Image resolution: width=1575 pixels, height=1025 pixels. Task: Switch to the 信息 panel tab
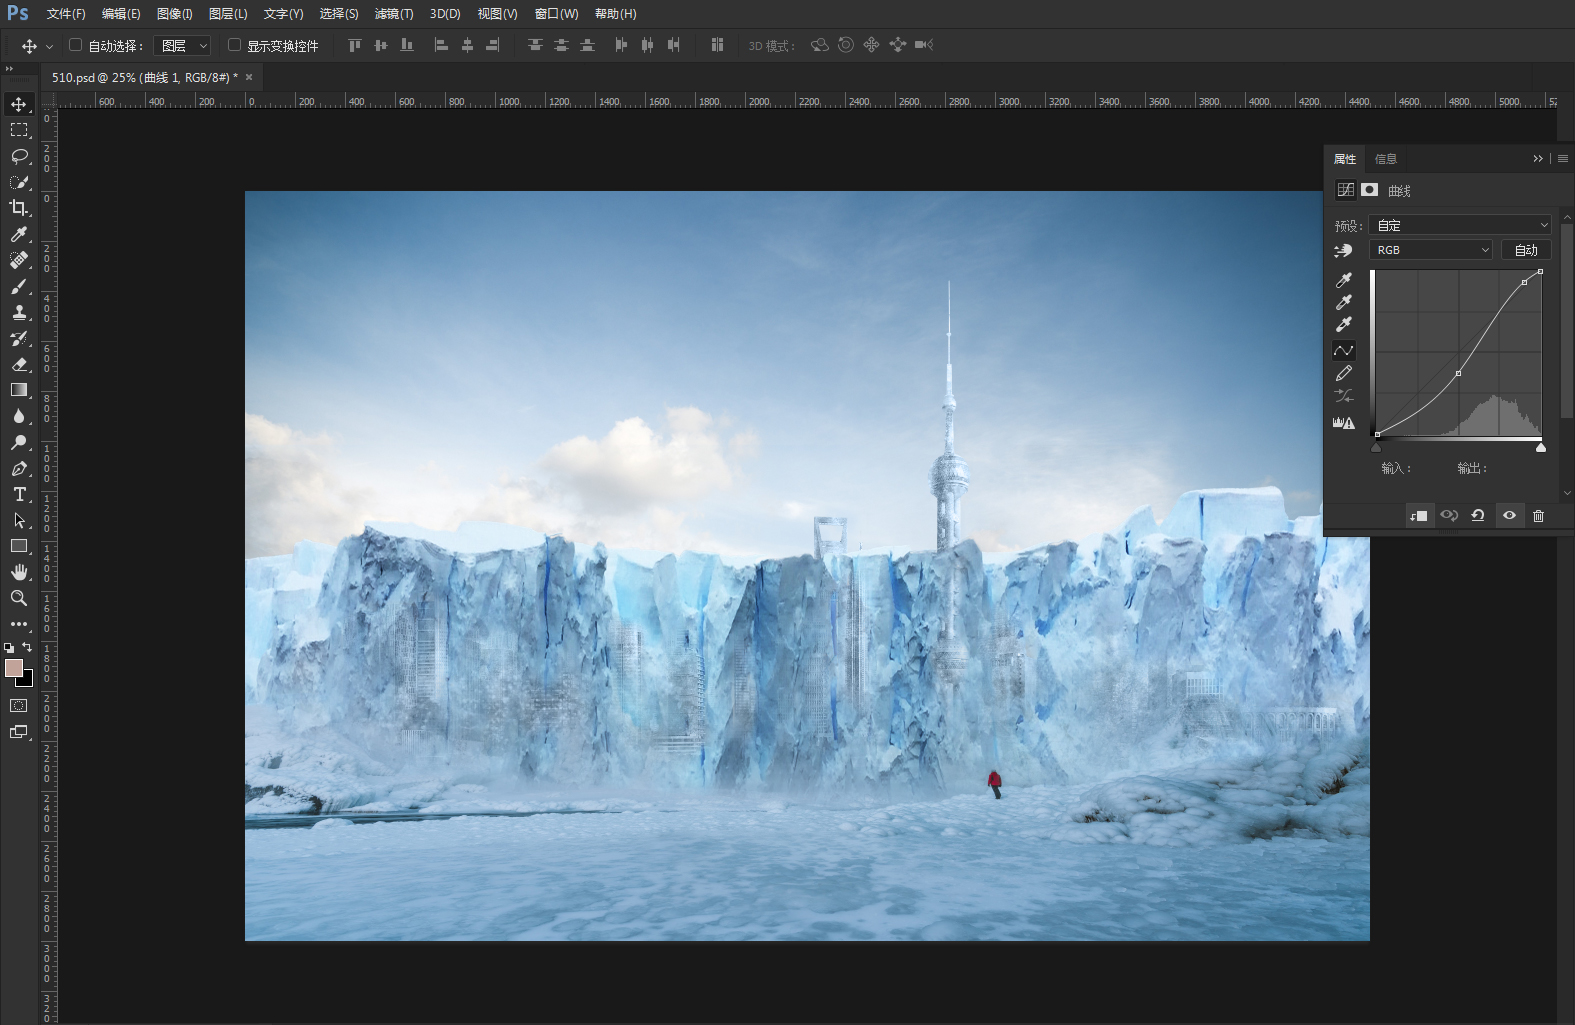click(x=1385, y=159)
